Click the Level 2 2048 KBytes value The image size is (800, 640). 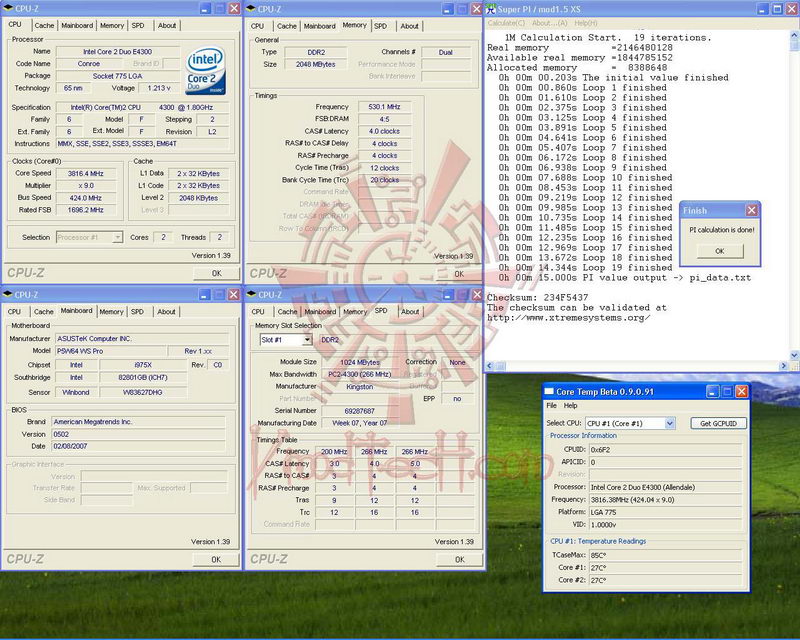[x=198, y=198]
